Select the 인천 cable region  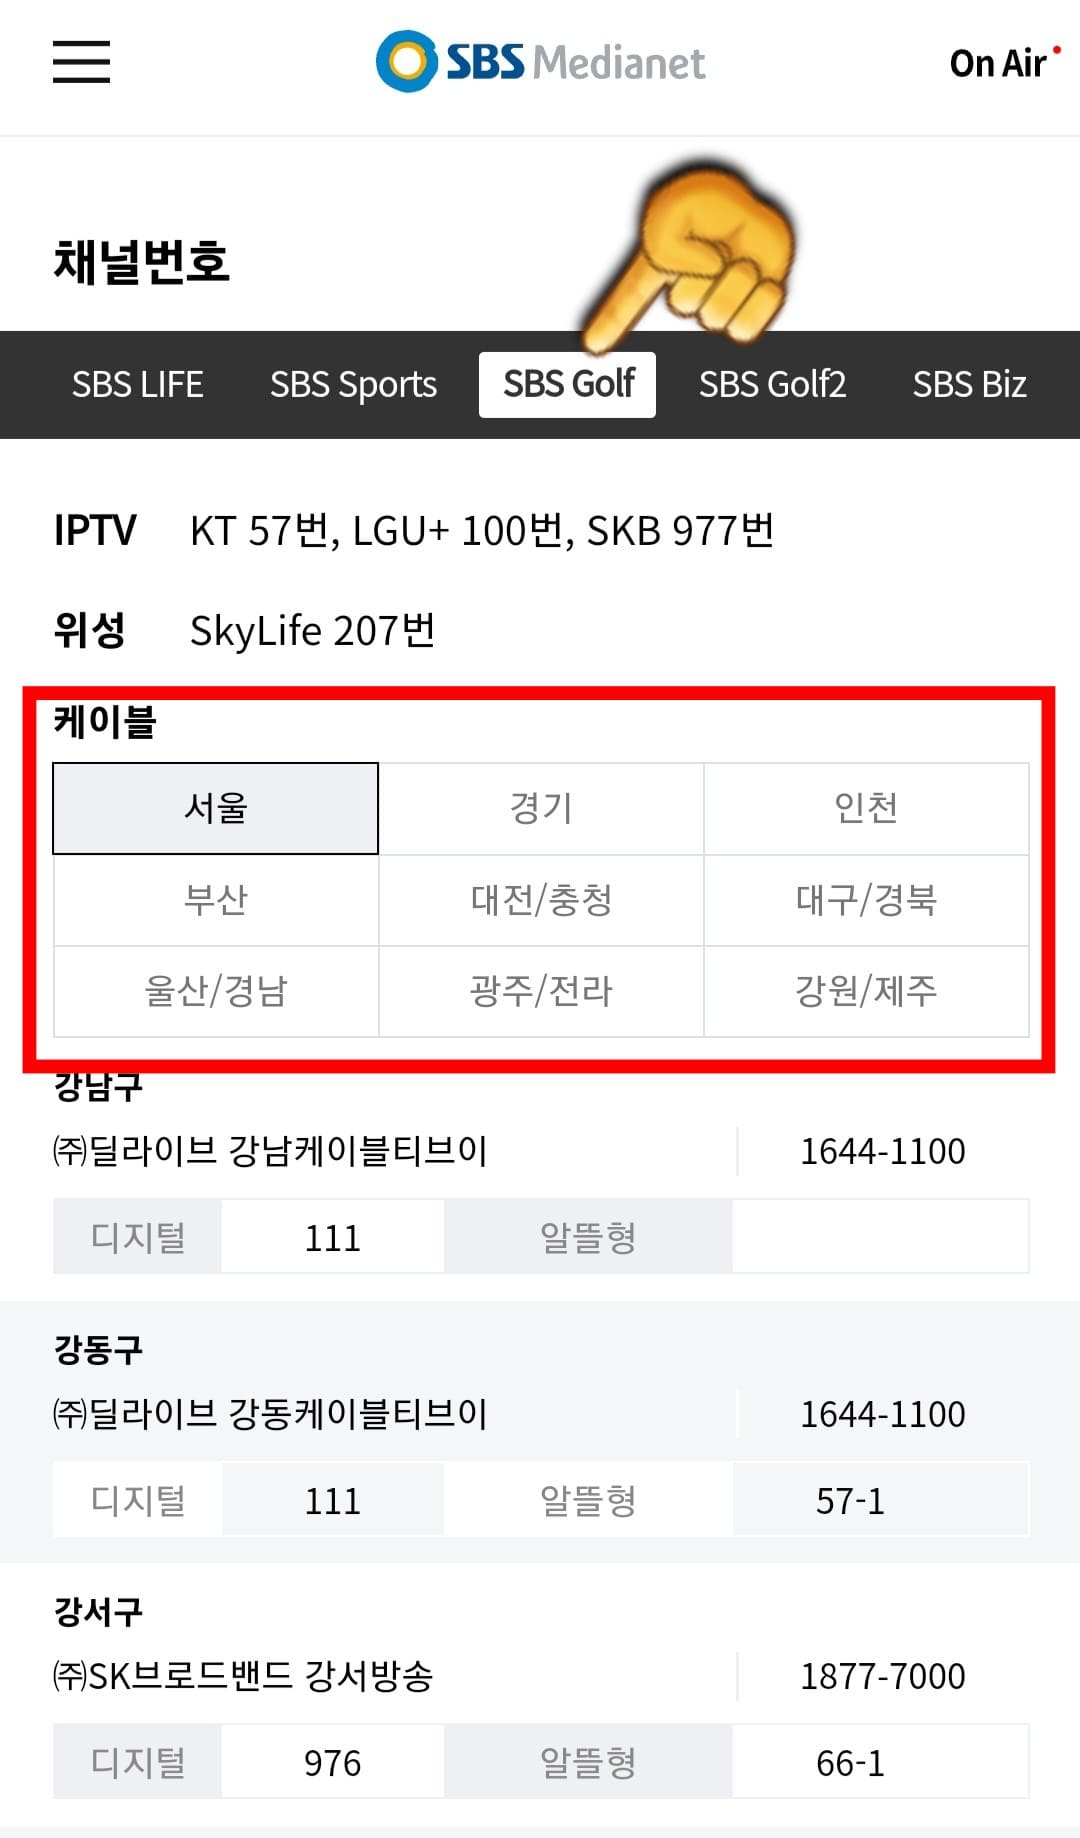click(x=866, y=808)
